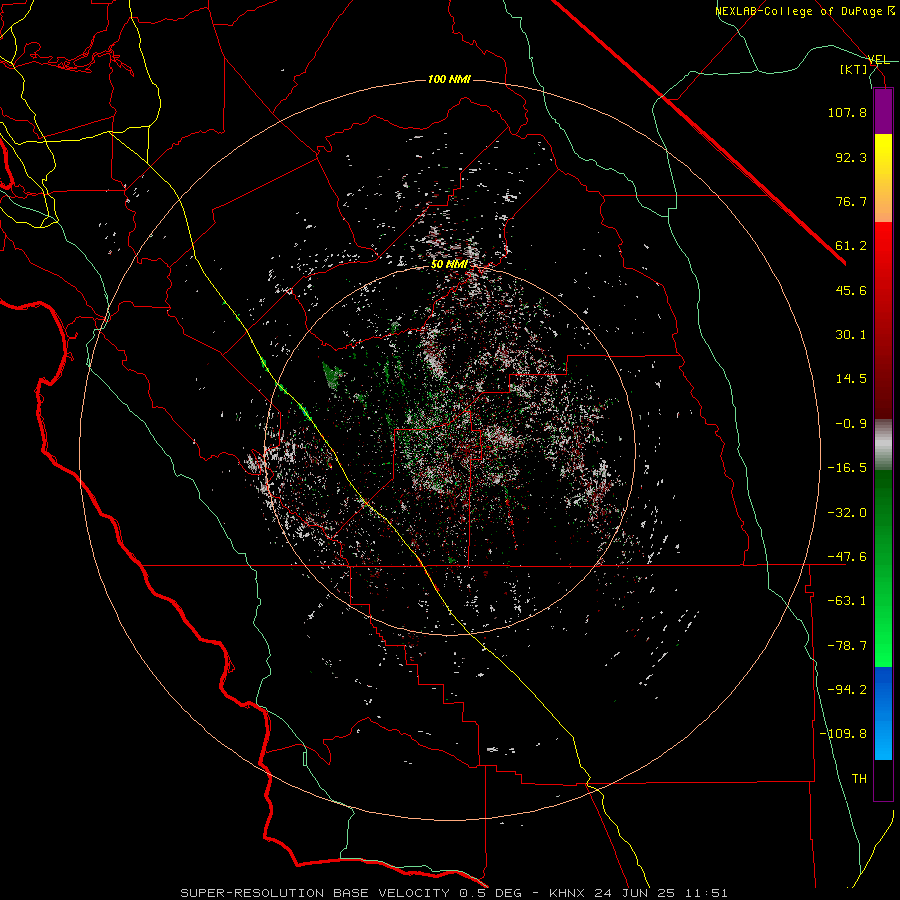The width and height of the screenshot is (900, 900).
Task: Click the [KT] units label
Action: [x=854, y=69]
